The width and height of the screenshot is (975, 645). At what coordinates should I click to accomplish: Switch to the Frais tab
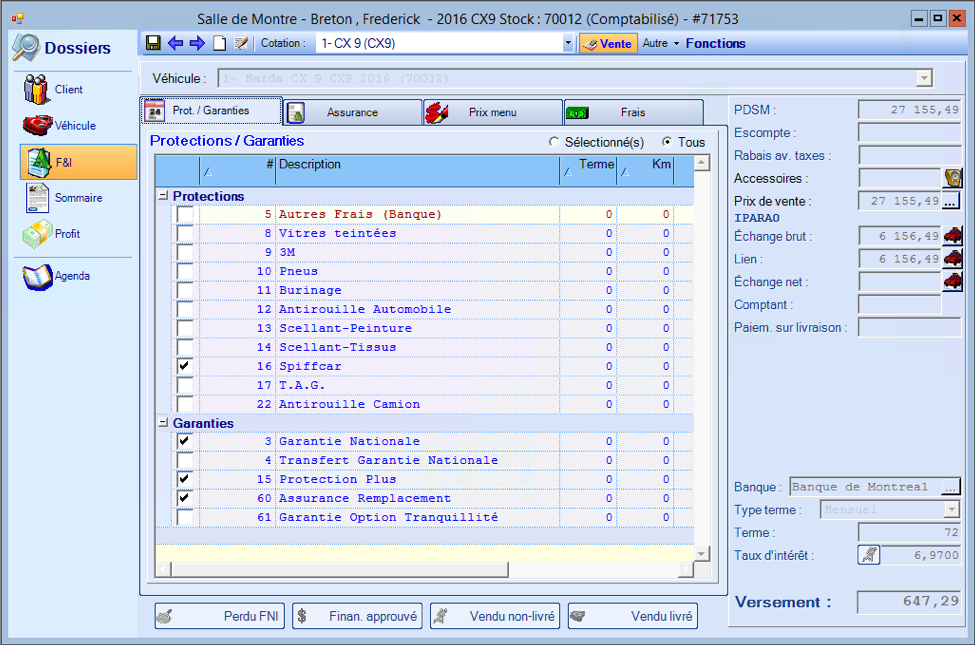pos(633,113)
